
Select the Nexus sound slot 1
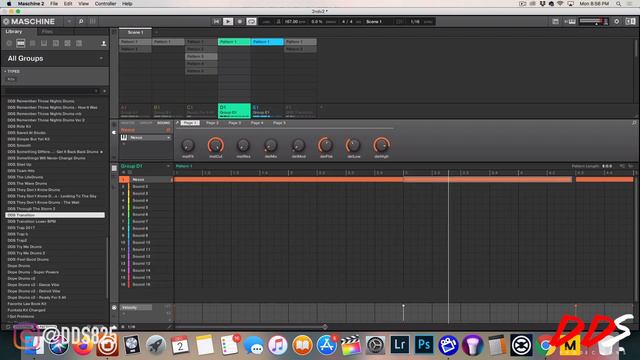[x=146, y=180]
